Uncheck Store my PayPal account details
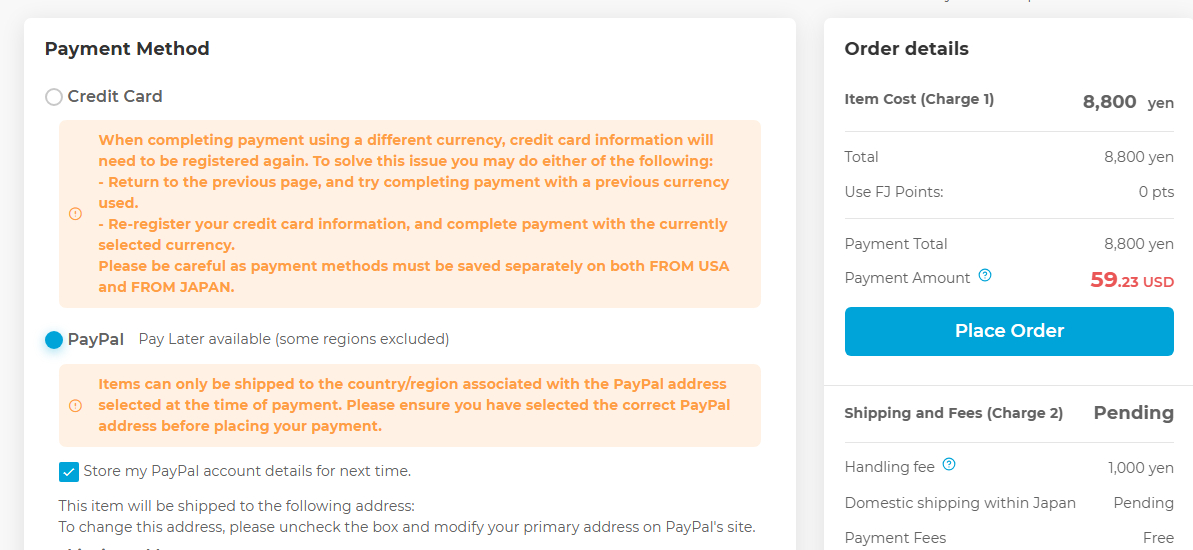Viewport: 1193px width, 550px height. (x=69, y=472)
